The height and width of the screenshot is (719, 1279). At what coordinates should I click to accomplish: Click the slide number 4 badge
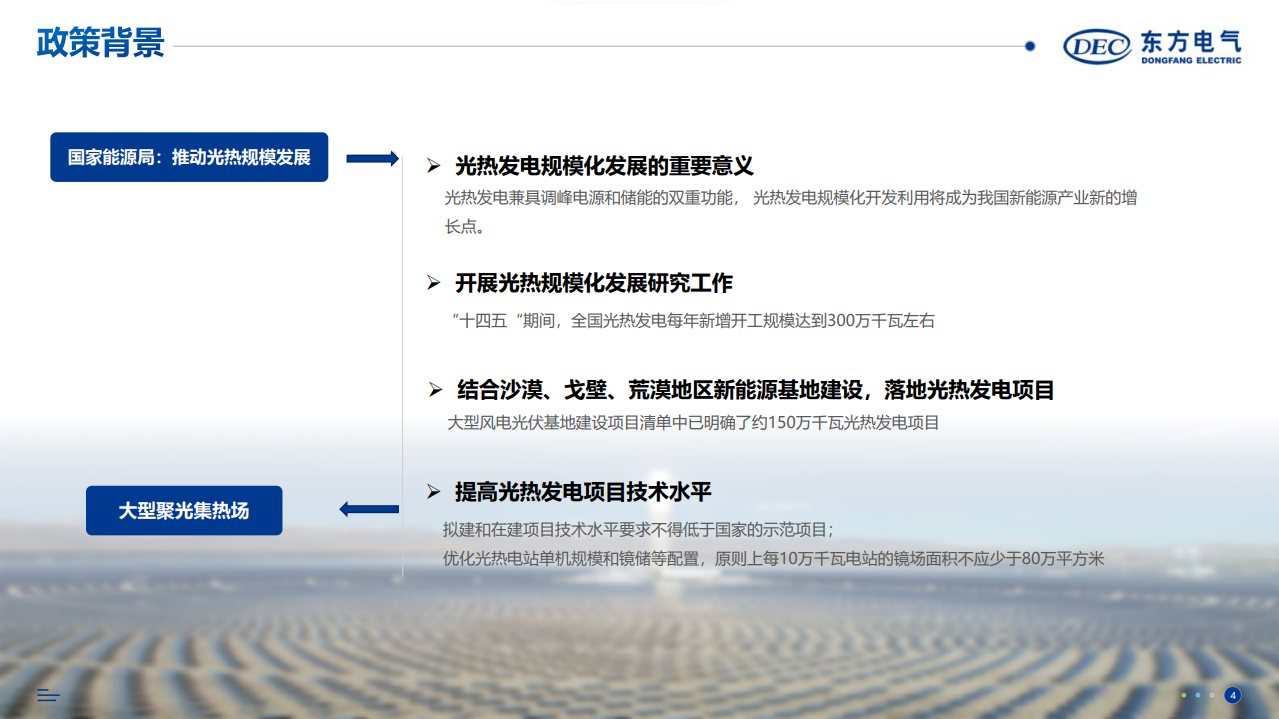tap(1233, 695)
